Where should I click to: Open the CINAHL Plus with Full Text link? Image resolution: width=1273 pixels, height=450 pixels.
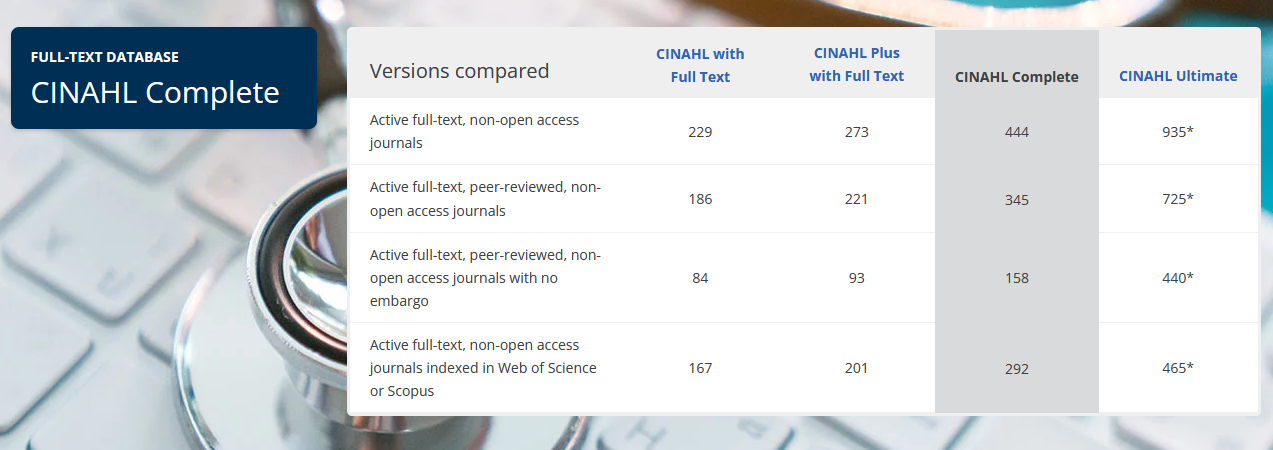(856, 65)
